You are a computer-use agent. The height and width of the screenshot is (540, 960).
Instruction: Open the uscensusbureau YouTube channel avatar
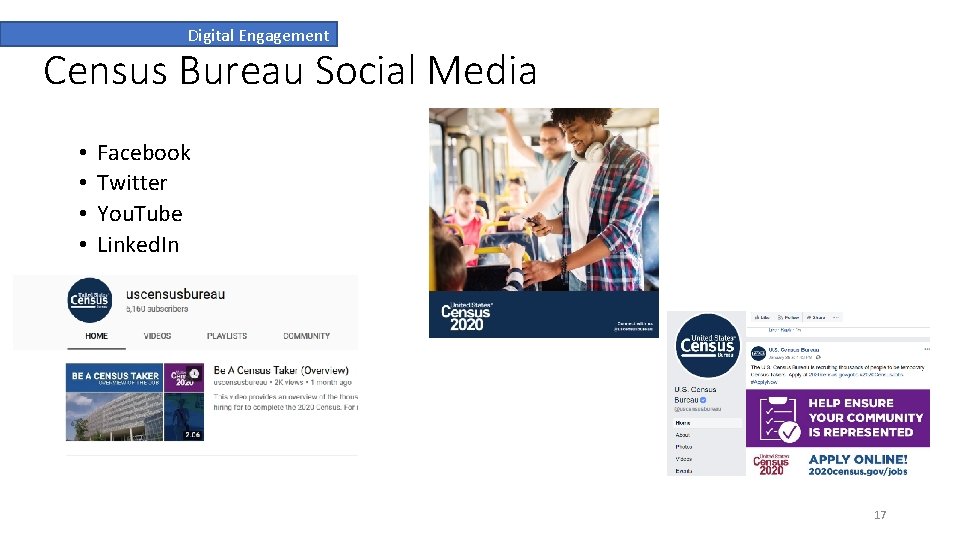(89, 300)
